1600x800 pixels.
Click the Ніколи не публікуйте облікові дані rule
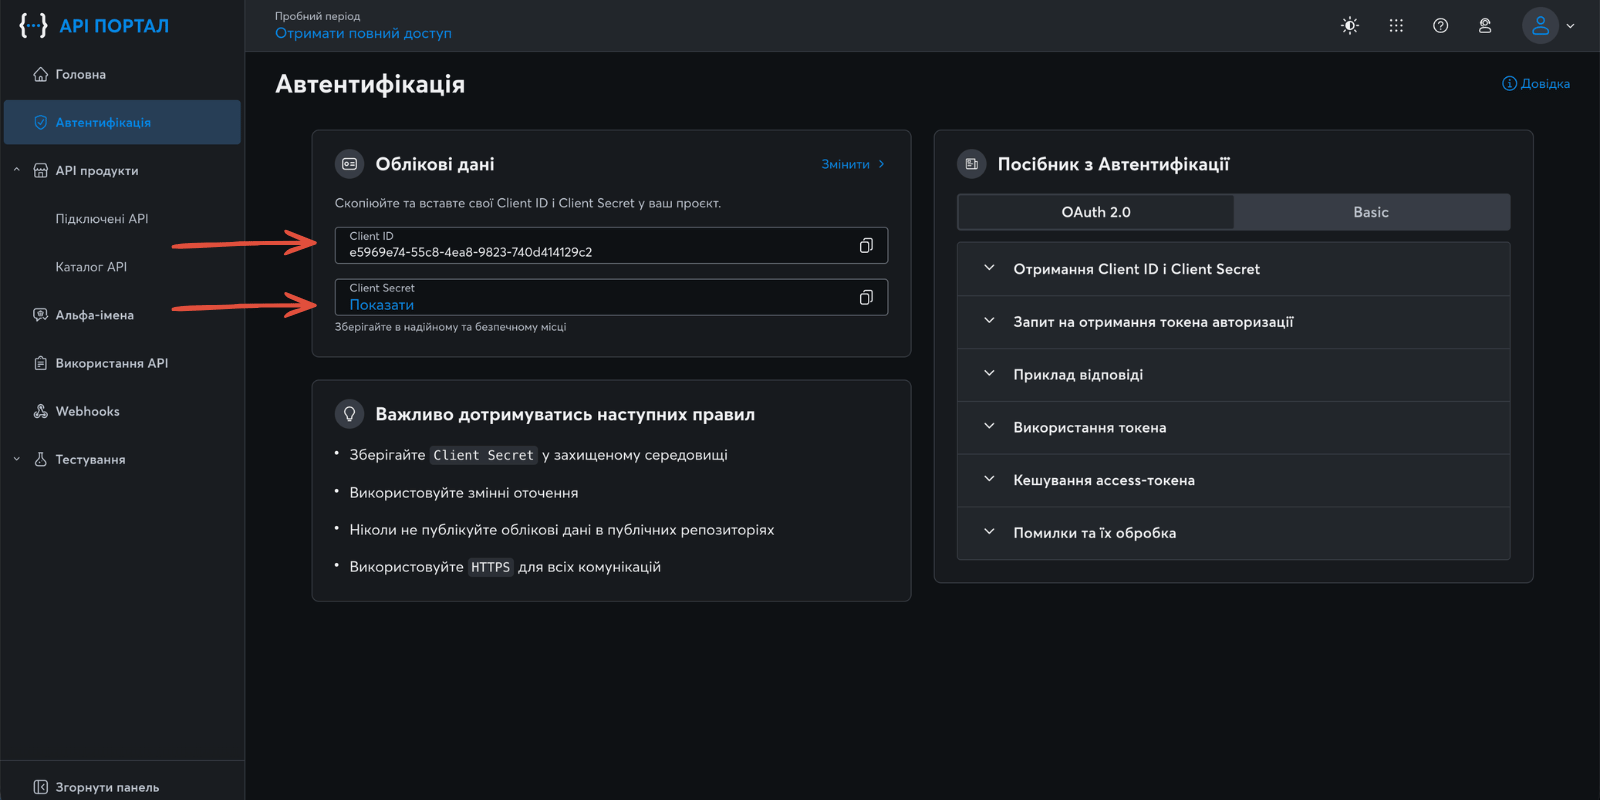tap(562, 530)
